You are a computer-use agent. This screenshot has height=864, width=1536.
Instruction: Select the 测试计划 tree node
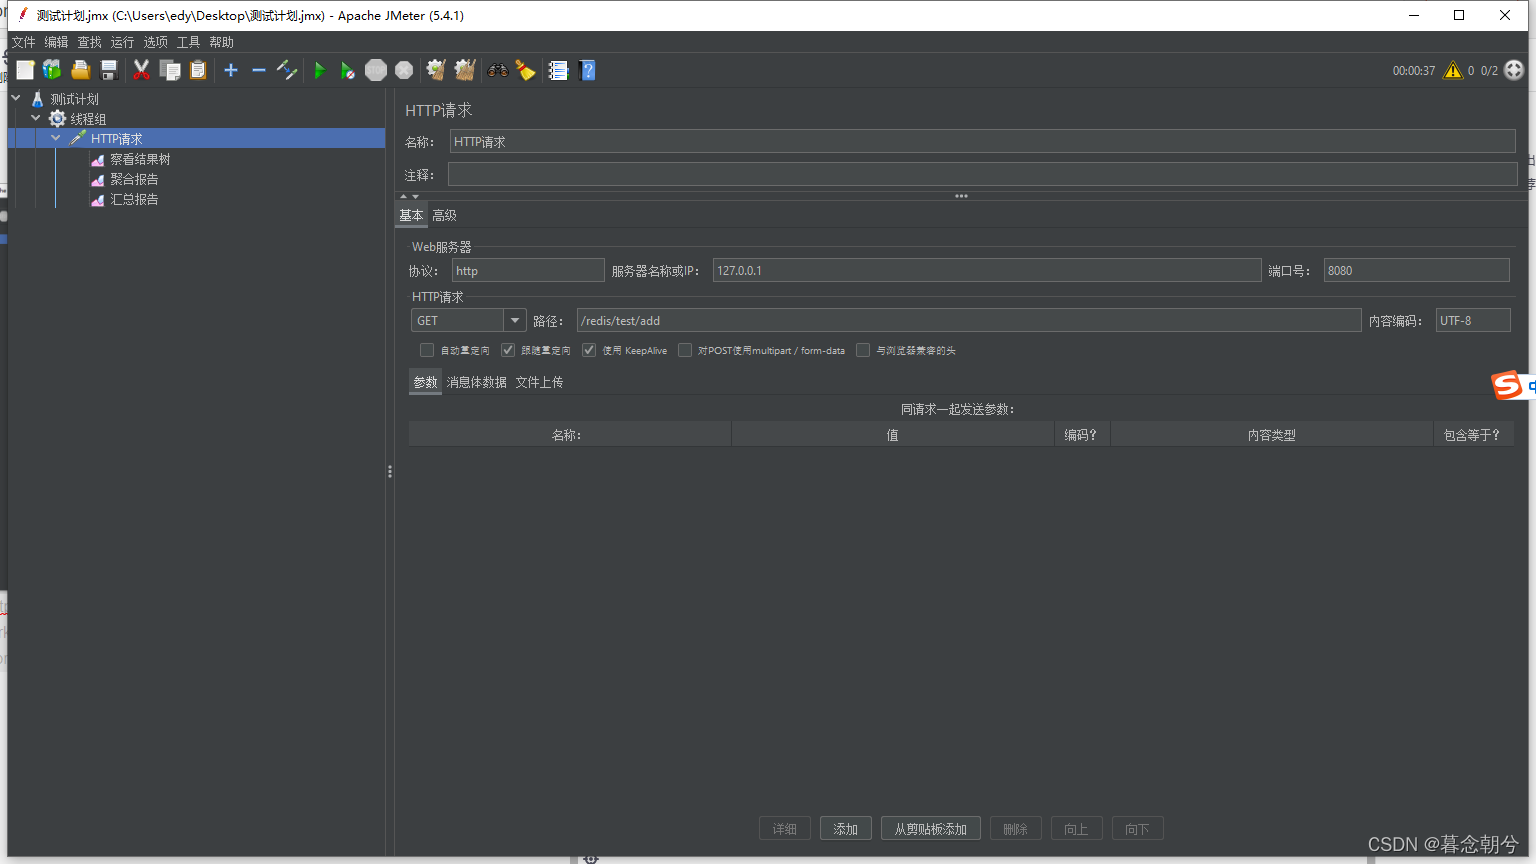click(x=75, y=99)
